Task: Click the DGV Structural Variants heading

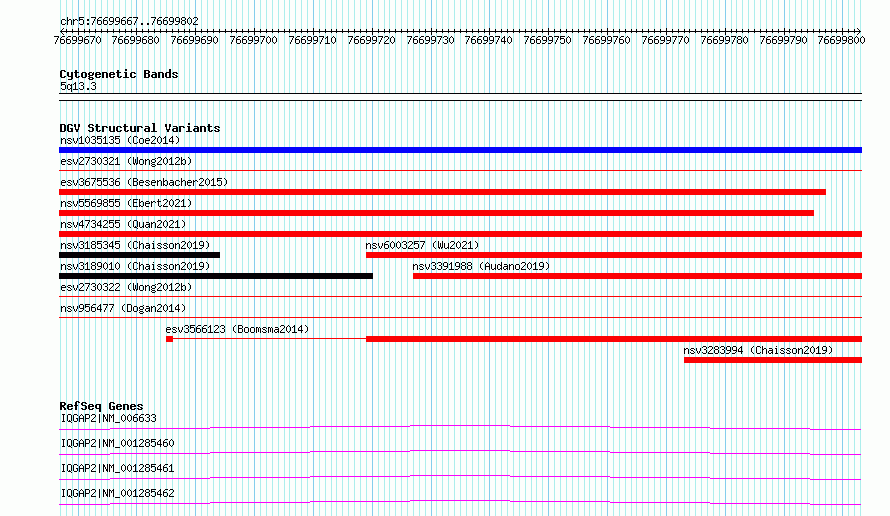Action: pyautogui.click(x=140, y=128)
